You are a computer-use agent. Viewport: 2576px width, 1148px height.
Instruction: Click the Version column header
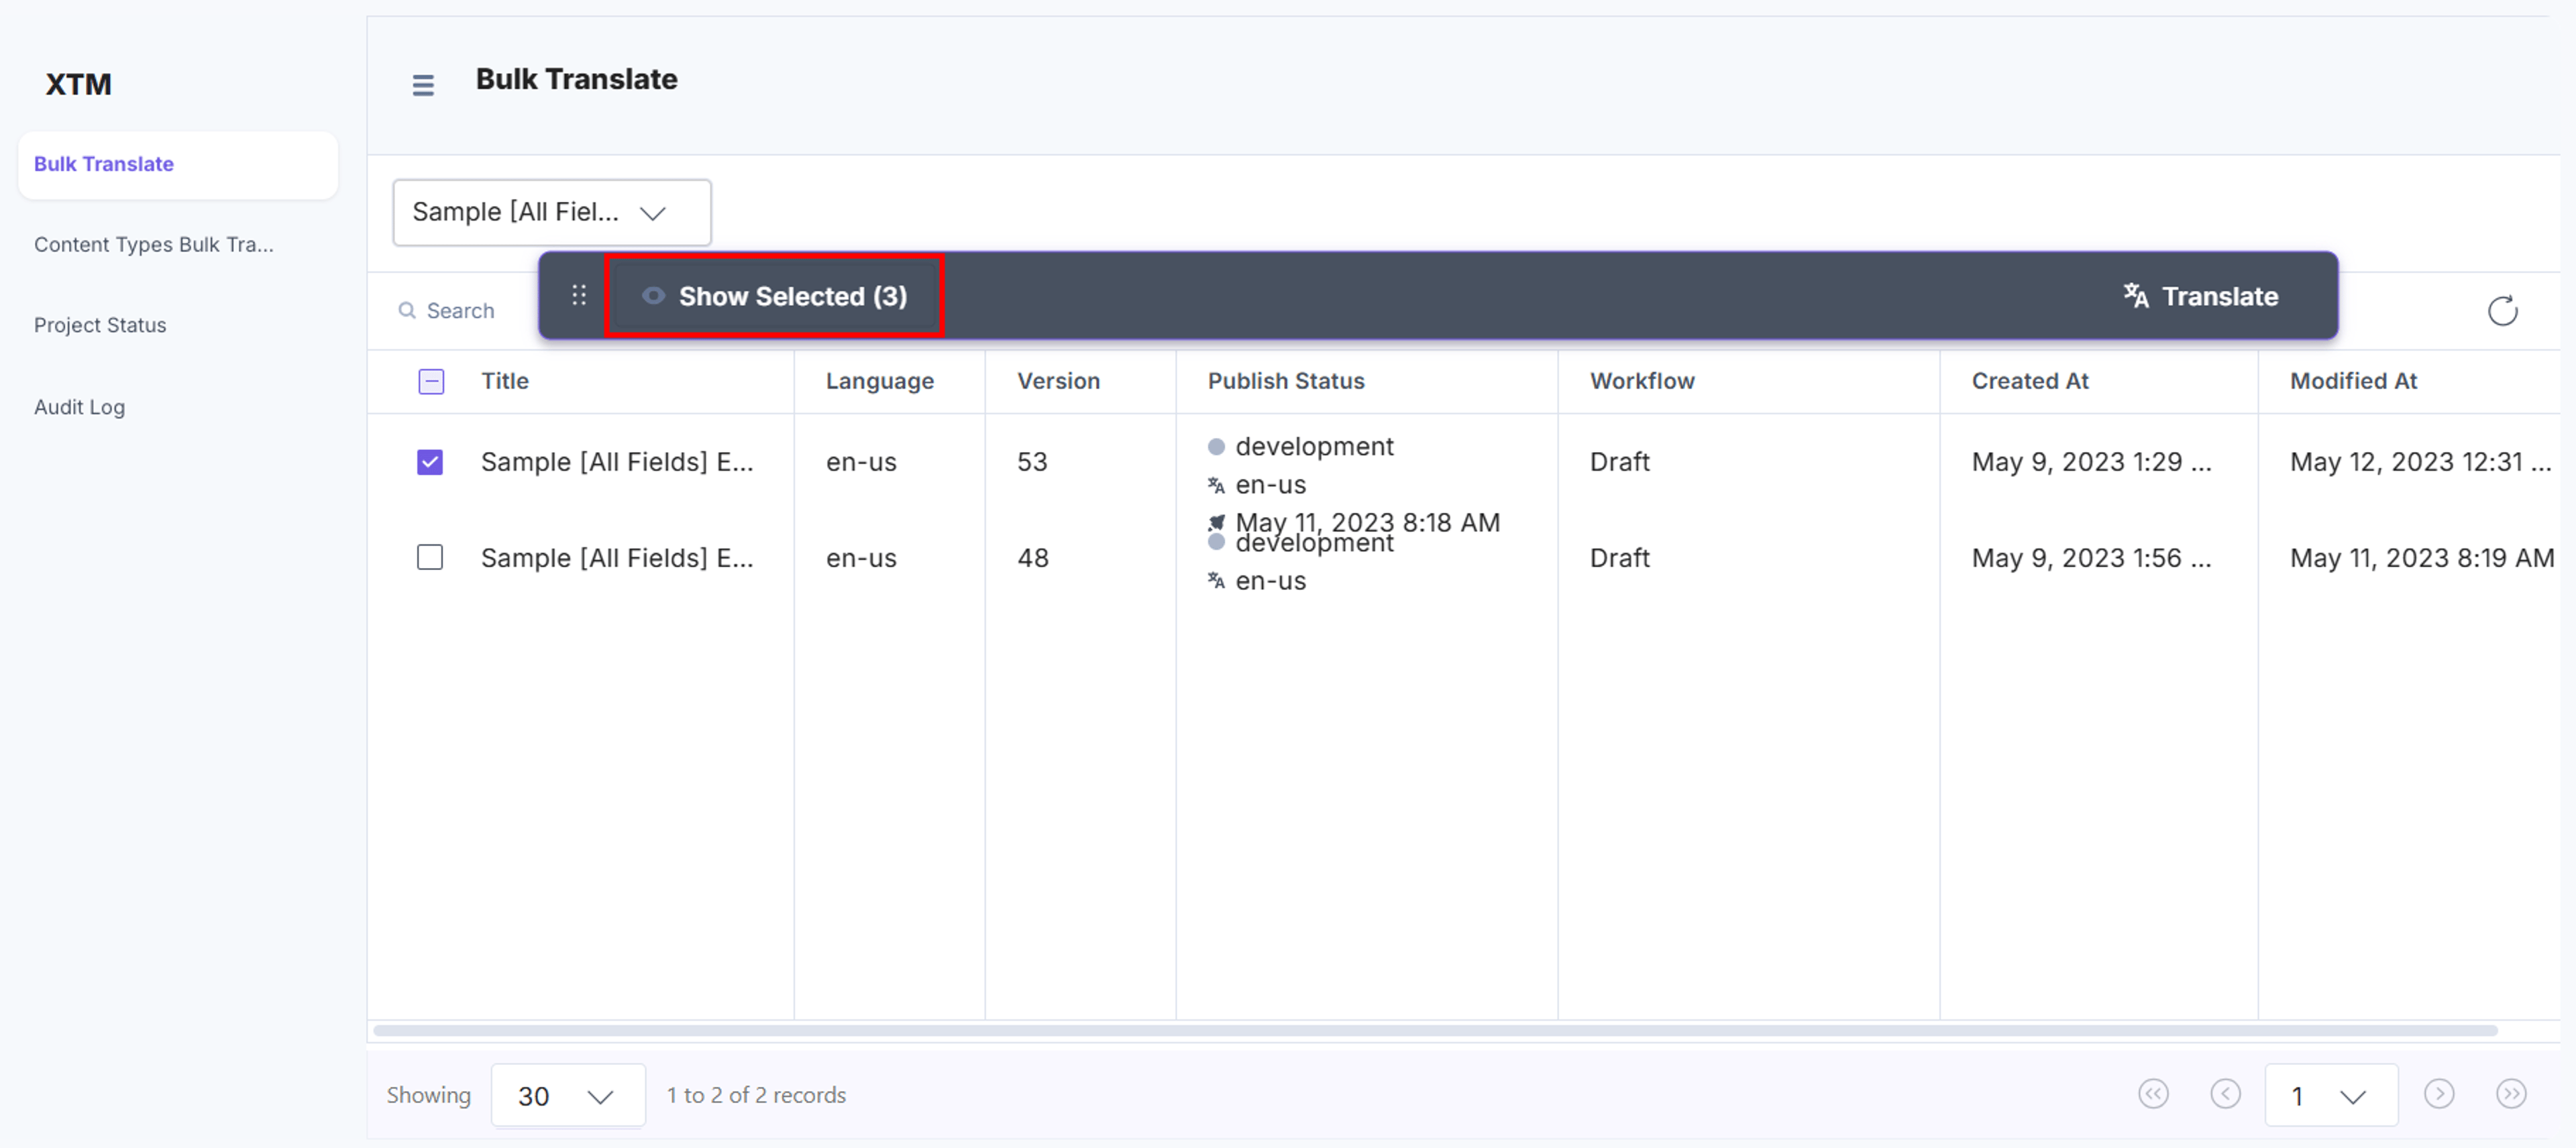pyautogui.click(x=1058, y=381)
